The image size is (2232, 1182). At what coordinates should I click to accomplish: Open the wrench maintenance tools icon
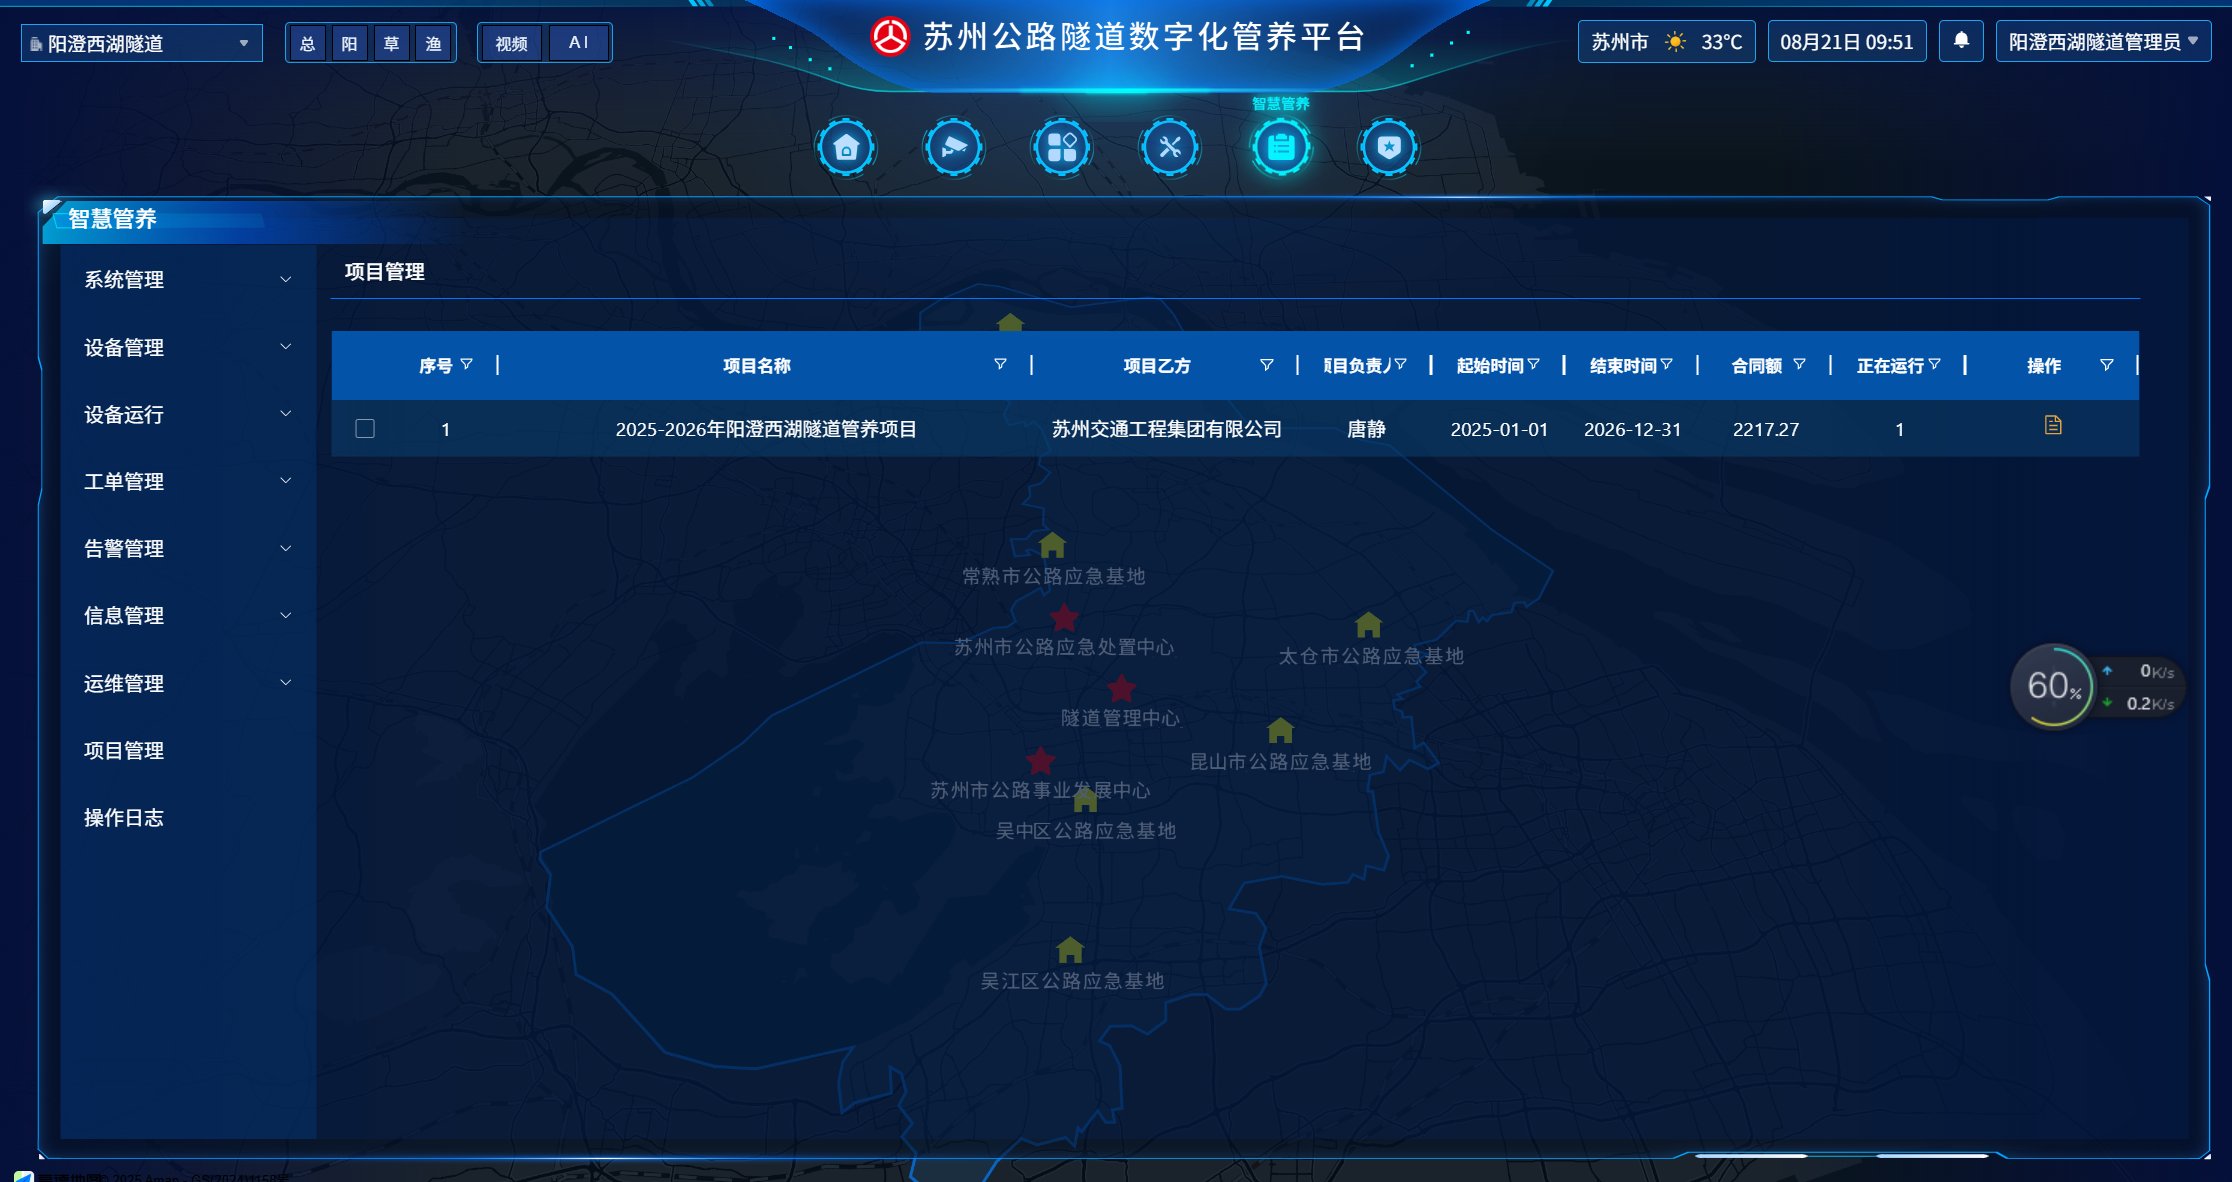point(1170,148)
